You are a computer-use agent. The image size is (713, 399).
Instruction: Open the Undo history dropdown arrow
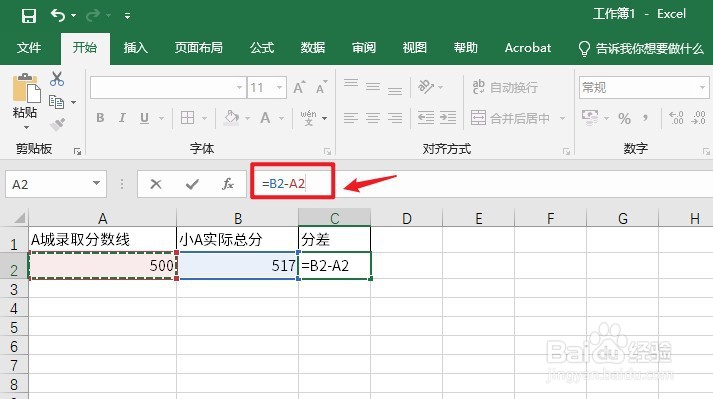[x=74, y=16]
